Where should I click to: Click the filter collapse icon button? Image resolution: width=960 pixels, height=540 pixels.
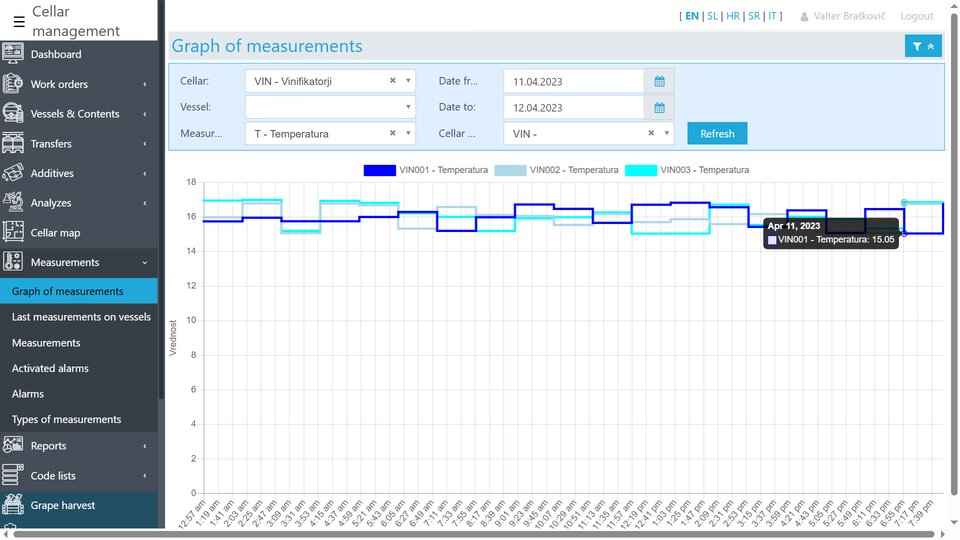(x=922, y=46)
